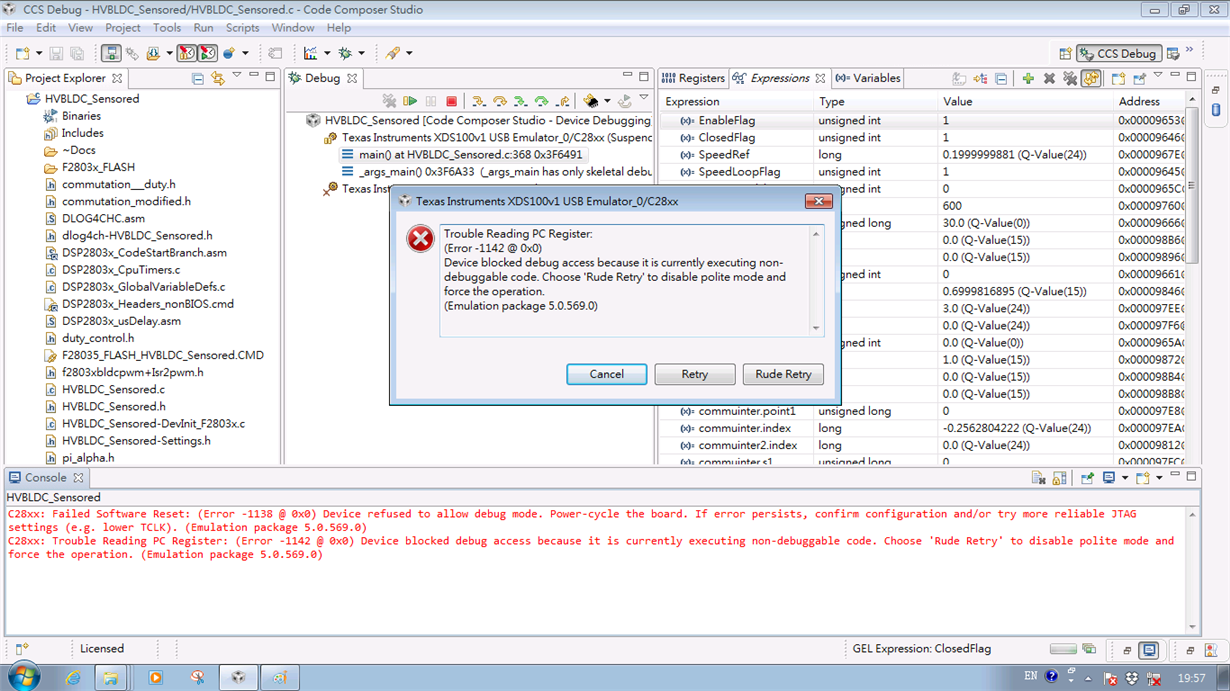Click Collapse All icon in Expressions toolbar

pos(1001,78)
